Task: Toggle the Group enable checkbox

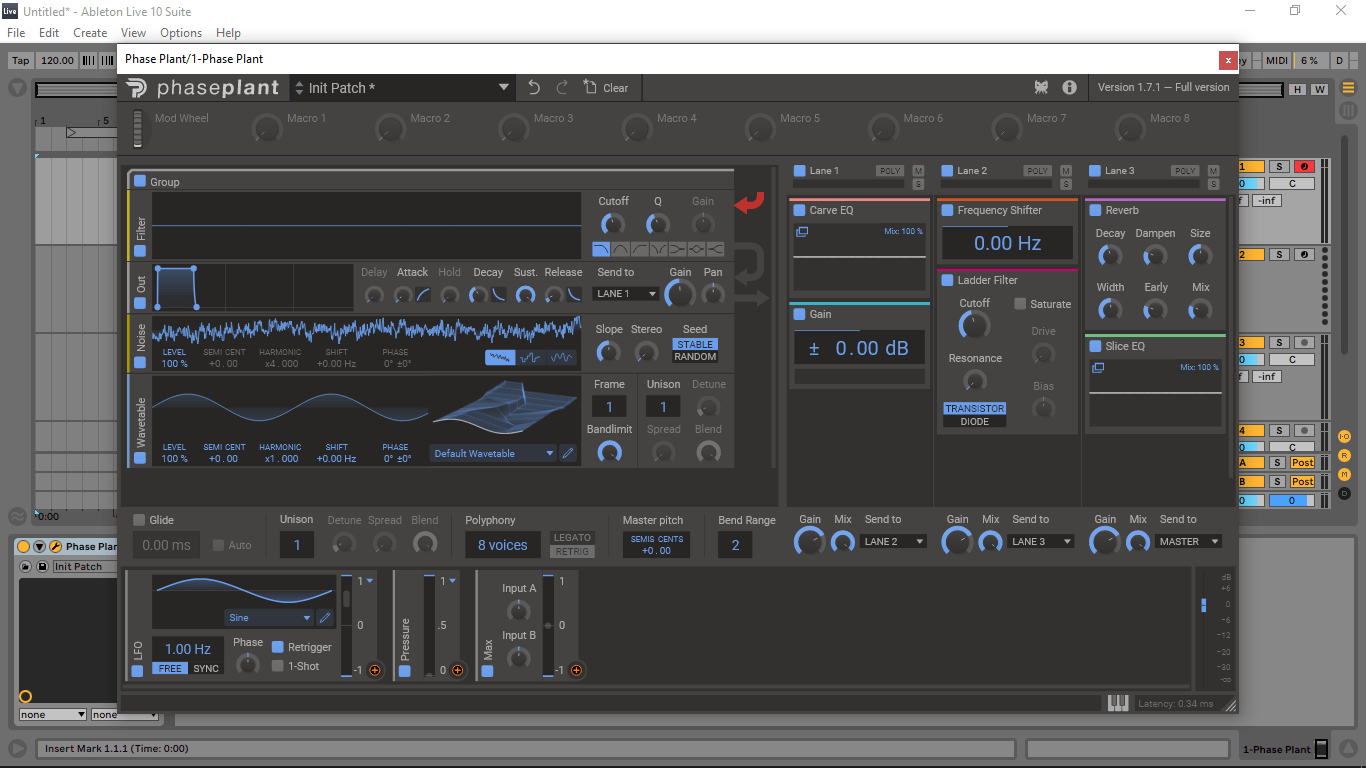Action: 140,182
